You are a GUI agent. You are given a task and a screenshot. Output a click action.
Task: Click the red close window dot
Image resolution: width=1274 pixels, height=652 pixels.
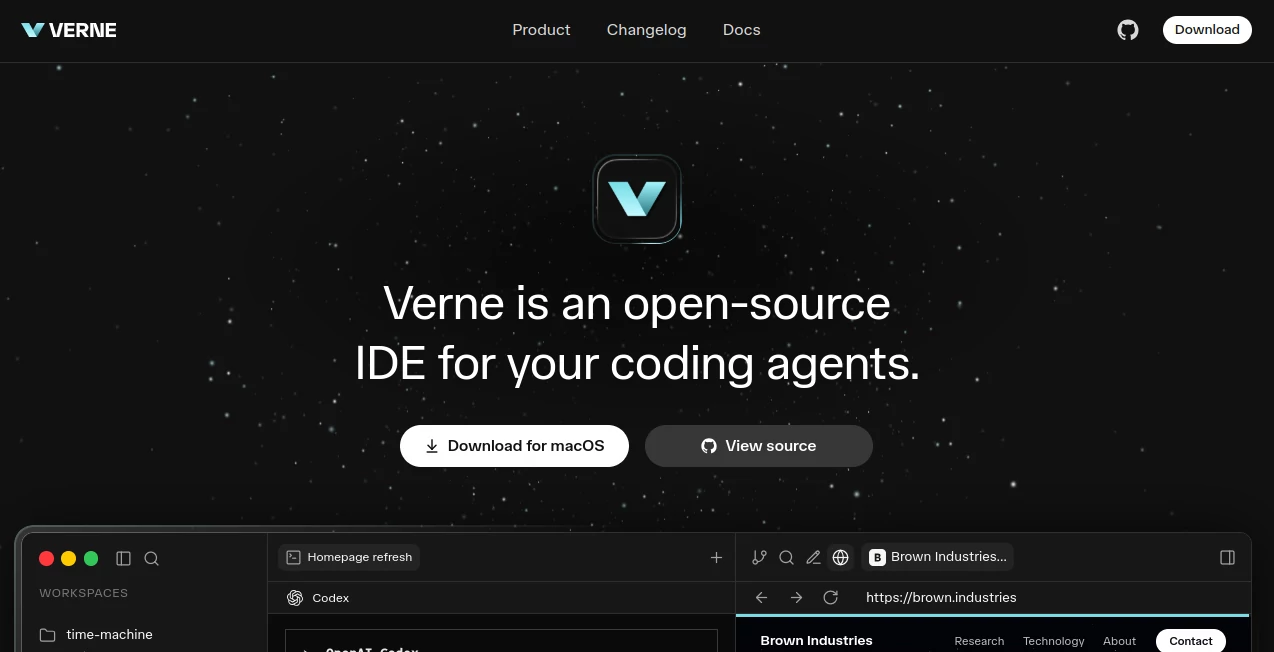(x=46, y=559)
